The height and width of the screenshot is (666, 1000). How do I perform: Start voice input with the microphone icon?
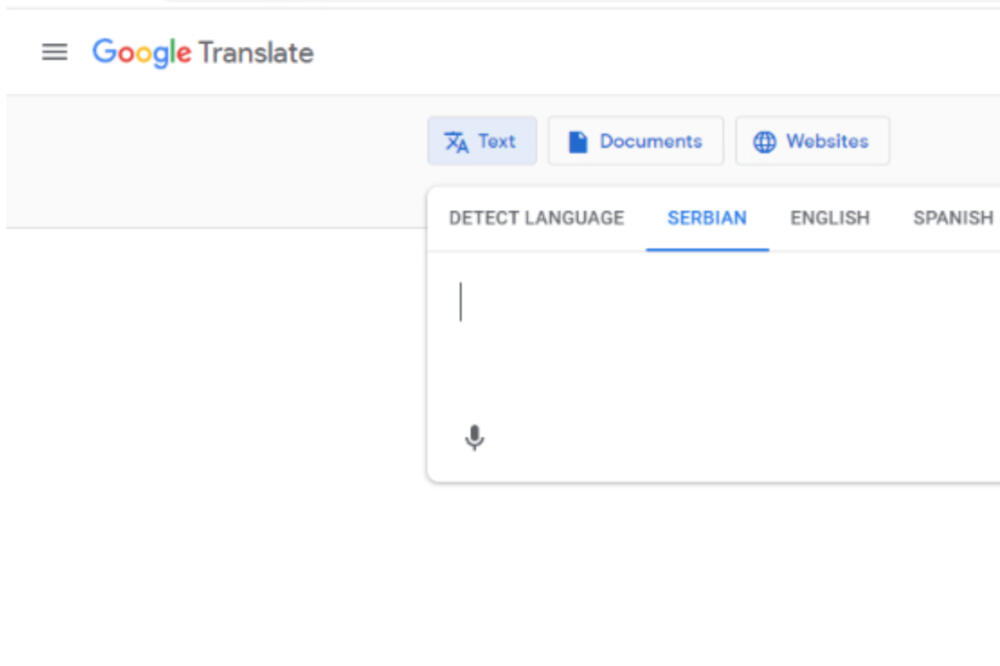(x=475, y=438)
